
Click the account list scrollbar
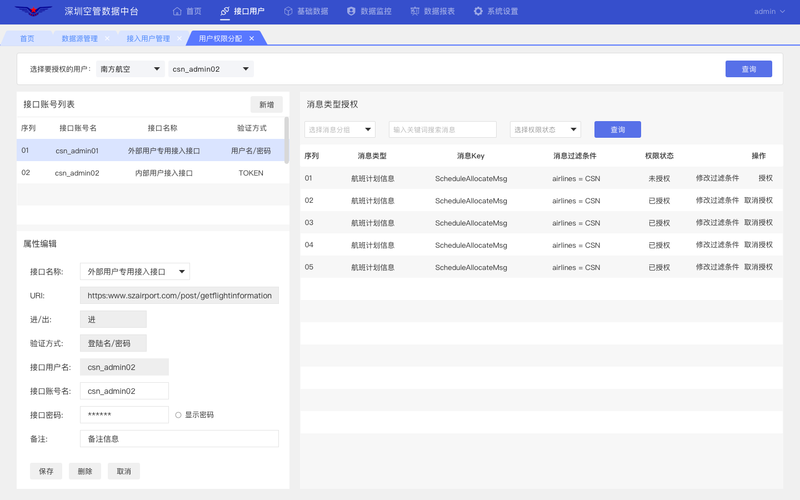click(287, 140)
